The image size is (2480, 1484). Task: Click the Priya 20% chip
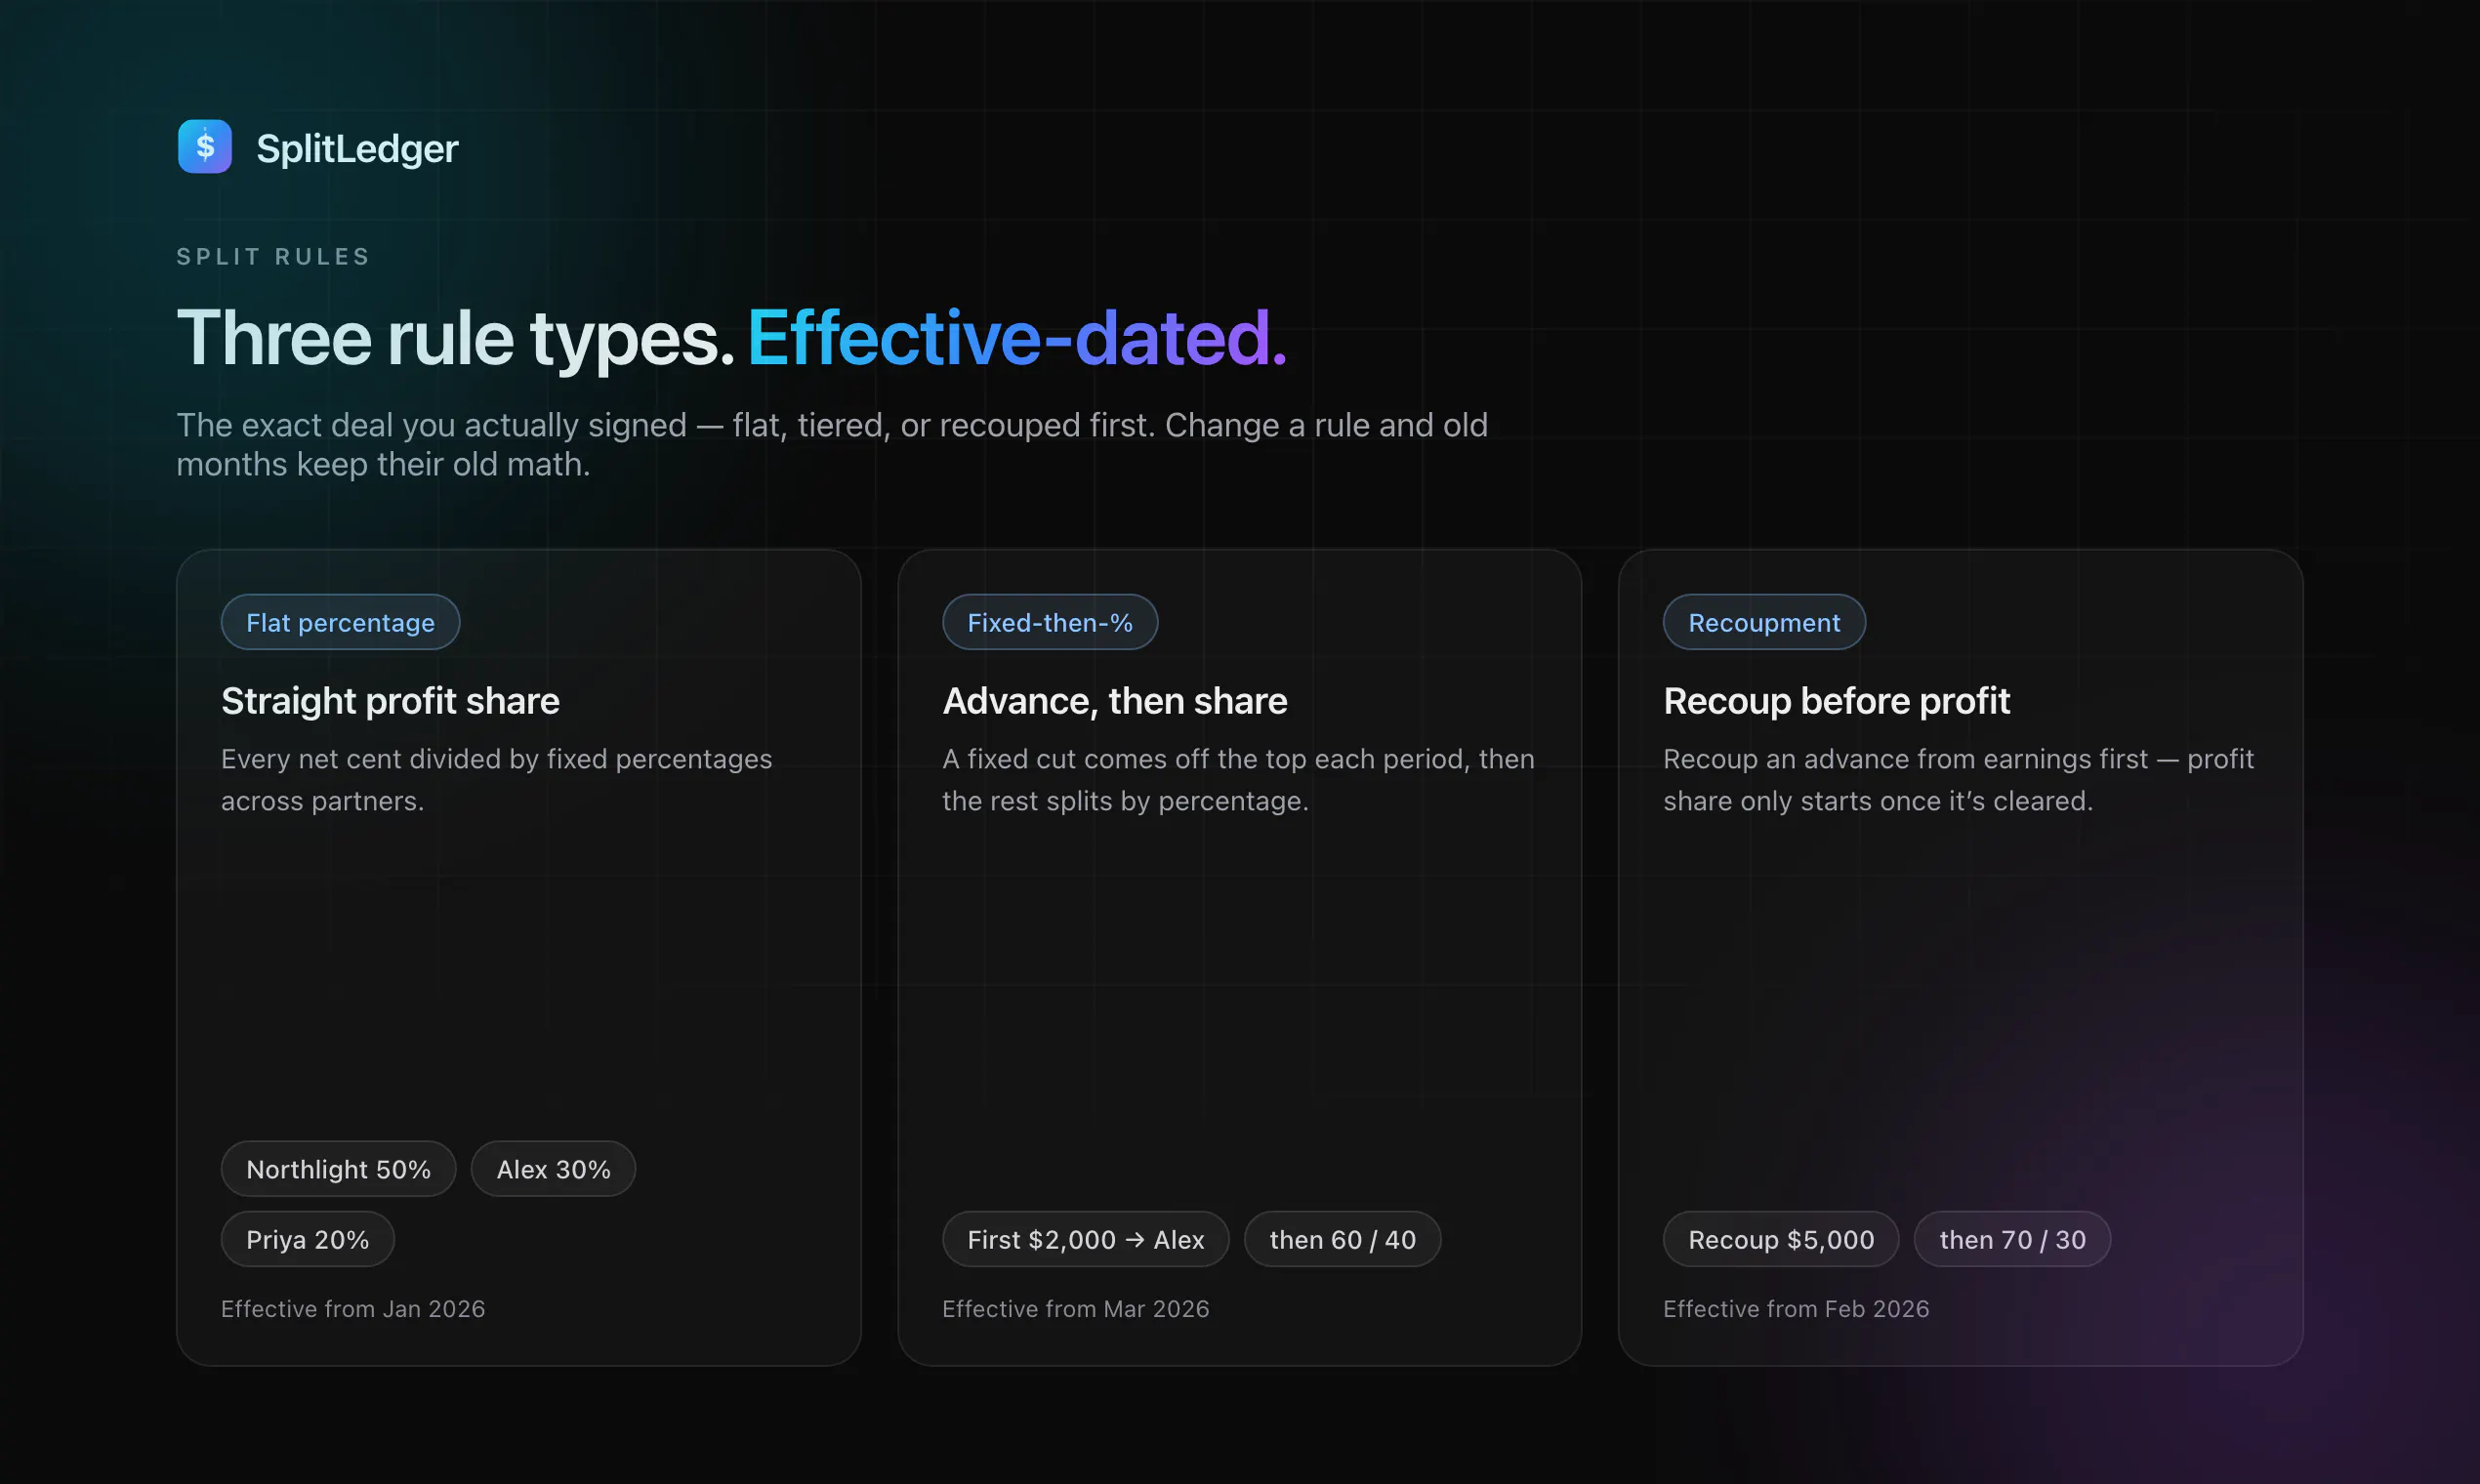click(307, 1239)
